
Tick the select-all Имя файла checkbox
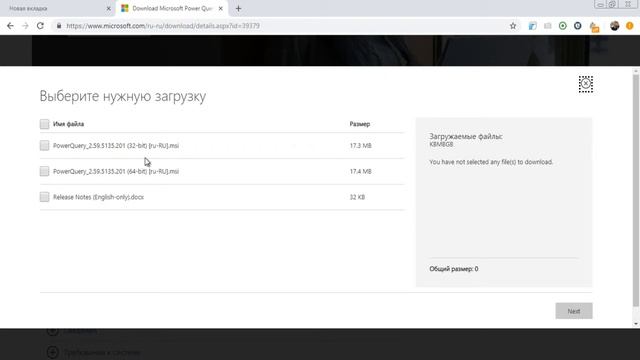[44, 124]
